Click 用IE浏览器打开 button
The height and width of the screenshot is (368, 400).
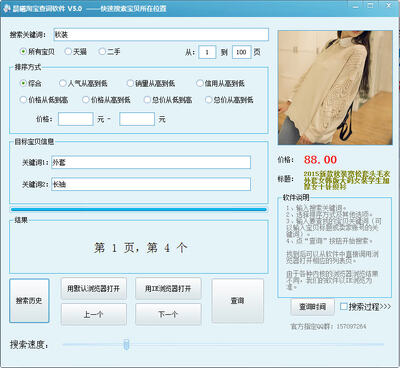(x=168, y=288)
